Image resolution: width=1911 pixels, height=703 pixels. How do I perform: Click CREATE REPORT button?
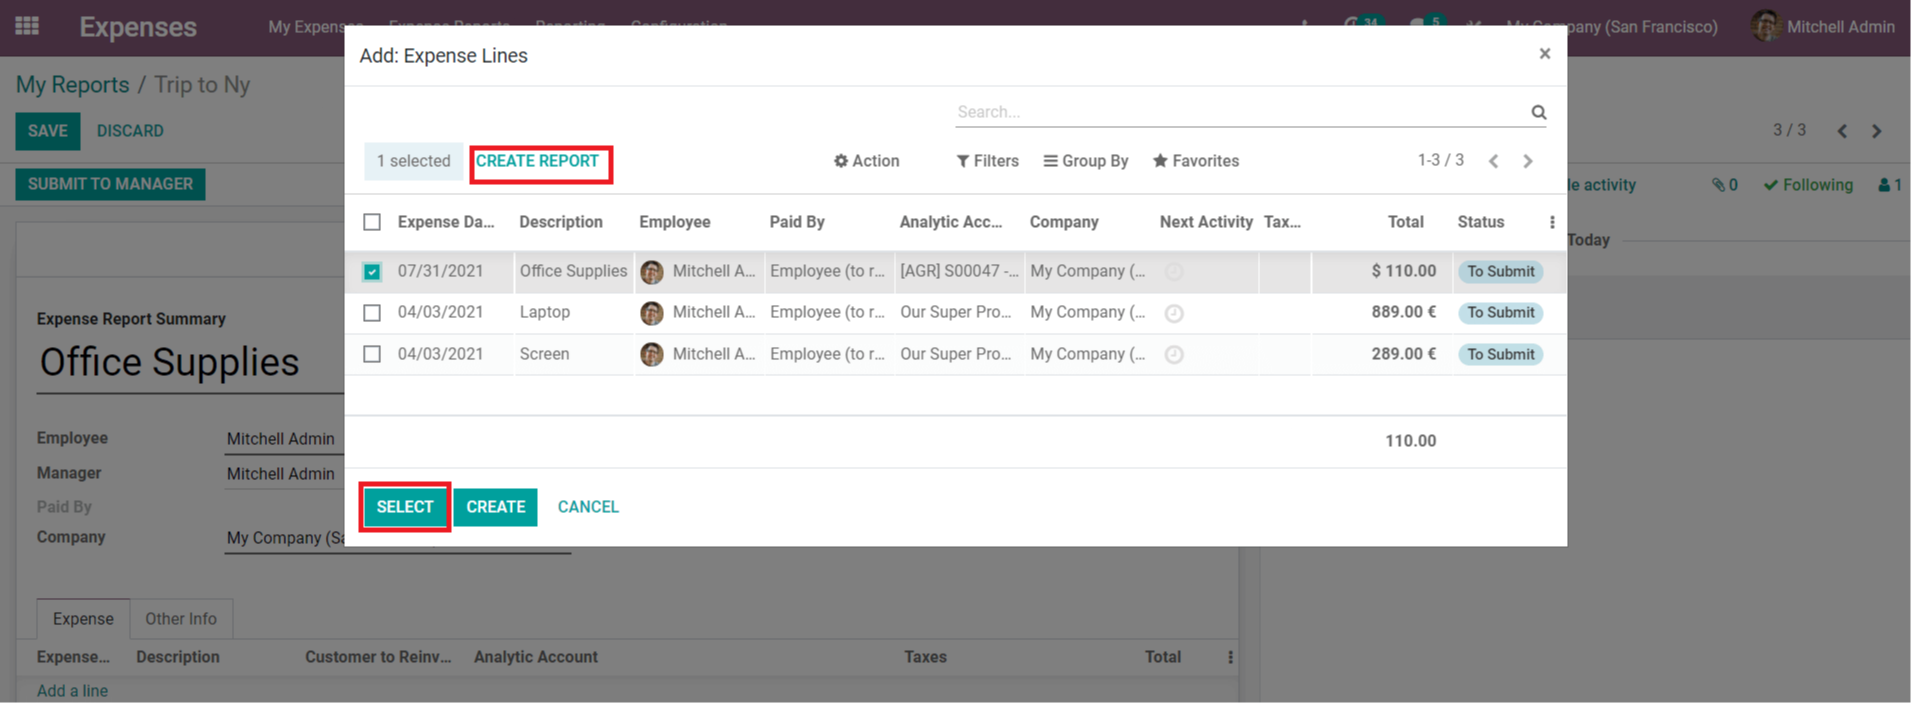pyautogui.click(x=538, y=161)
